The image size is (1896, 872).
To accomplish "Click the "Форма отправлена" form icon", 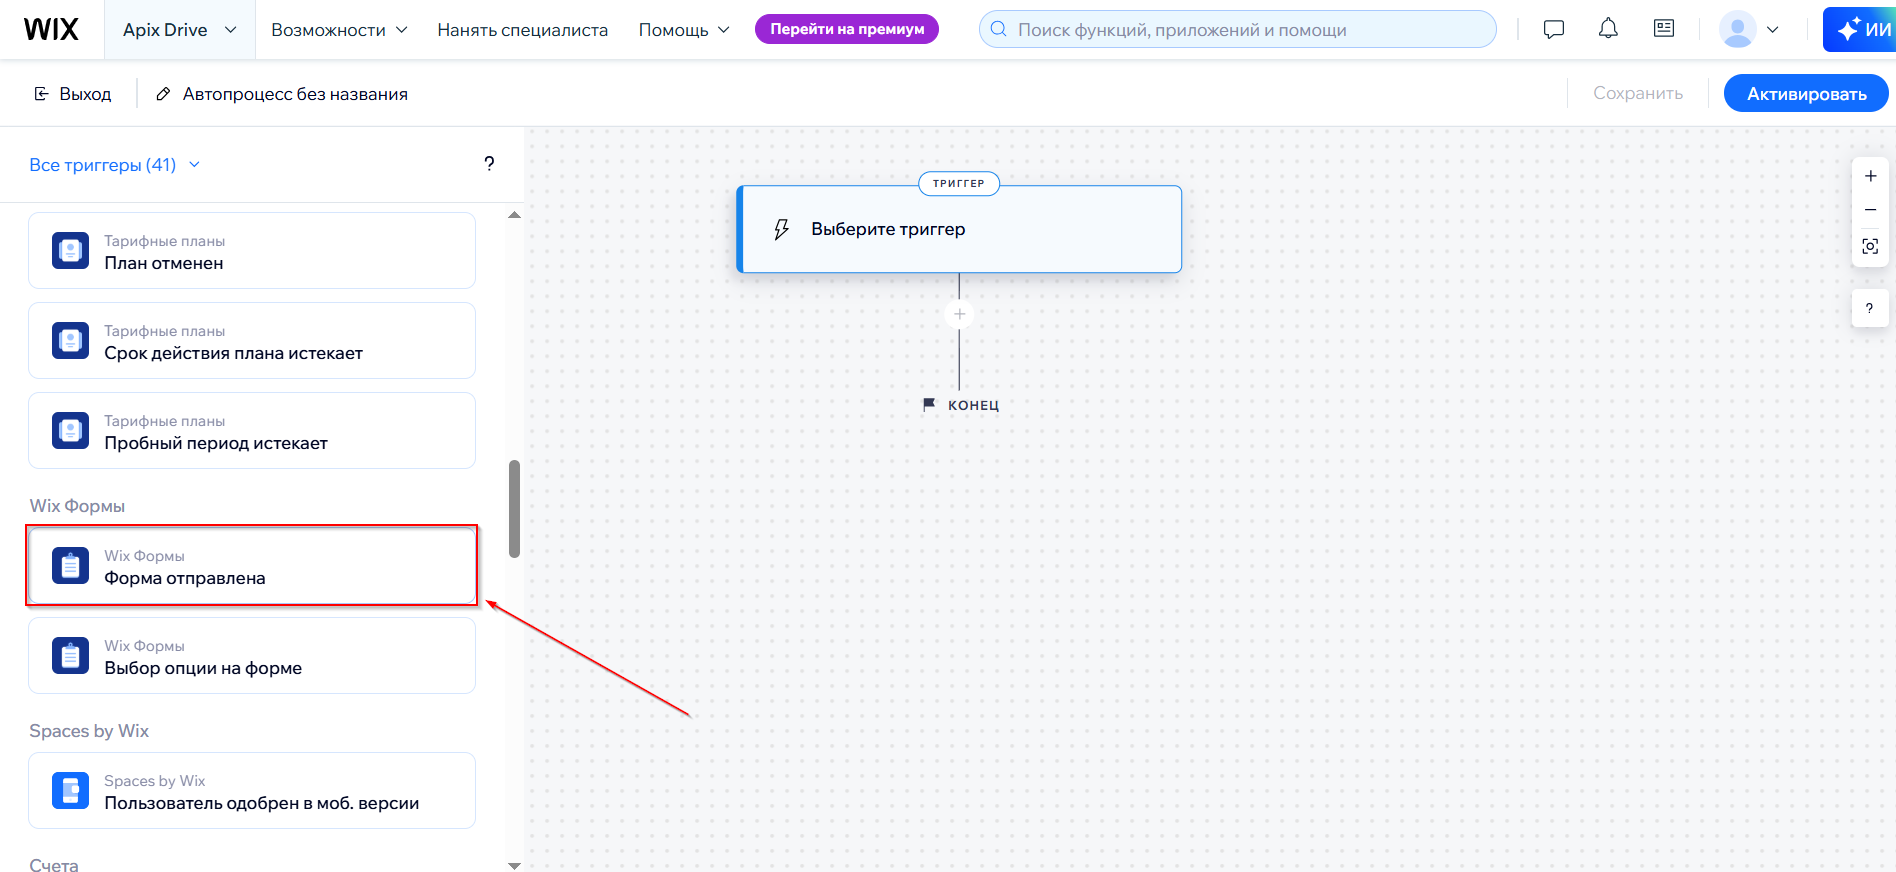I will 70,565.
